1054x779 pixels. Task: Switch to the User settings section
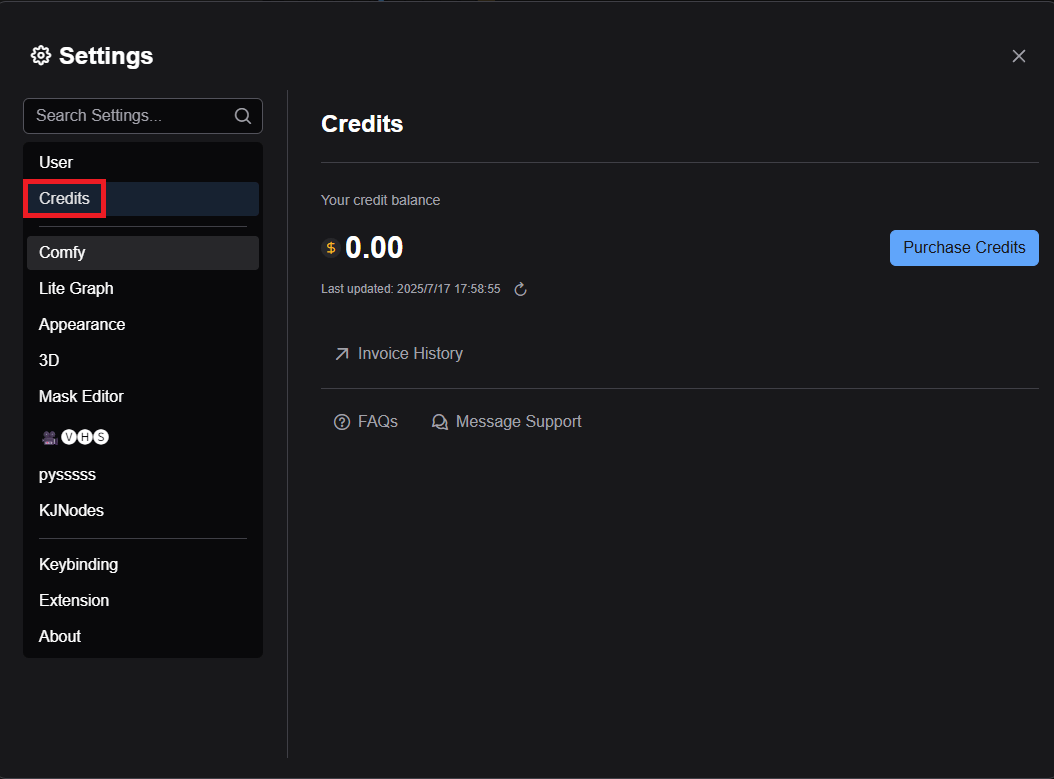(x=56, y=162)
